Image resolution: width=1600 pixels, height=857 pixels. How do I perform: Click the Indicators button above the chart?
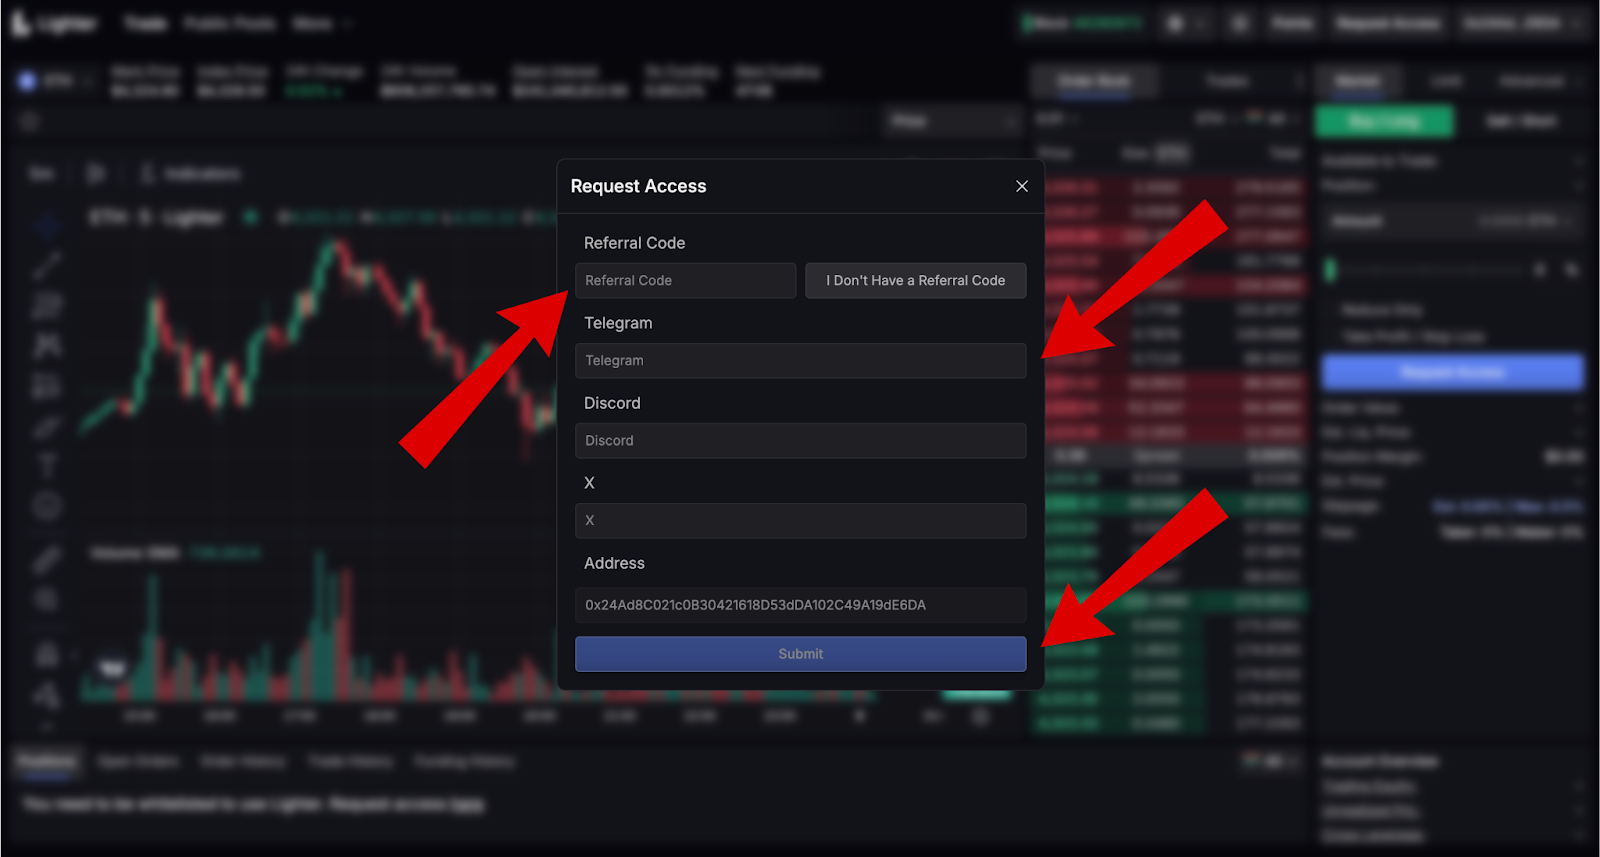coord(190,174)
